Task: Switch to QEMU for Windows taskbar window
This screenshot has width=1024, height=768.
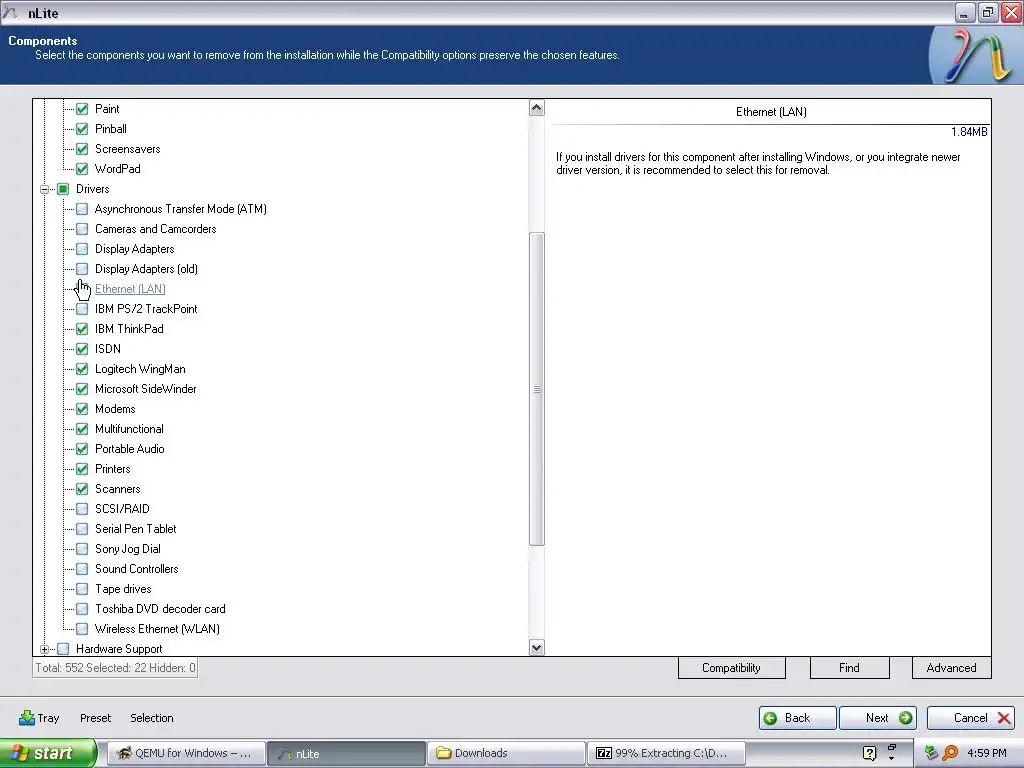Action: [x=185, y=753]
